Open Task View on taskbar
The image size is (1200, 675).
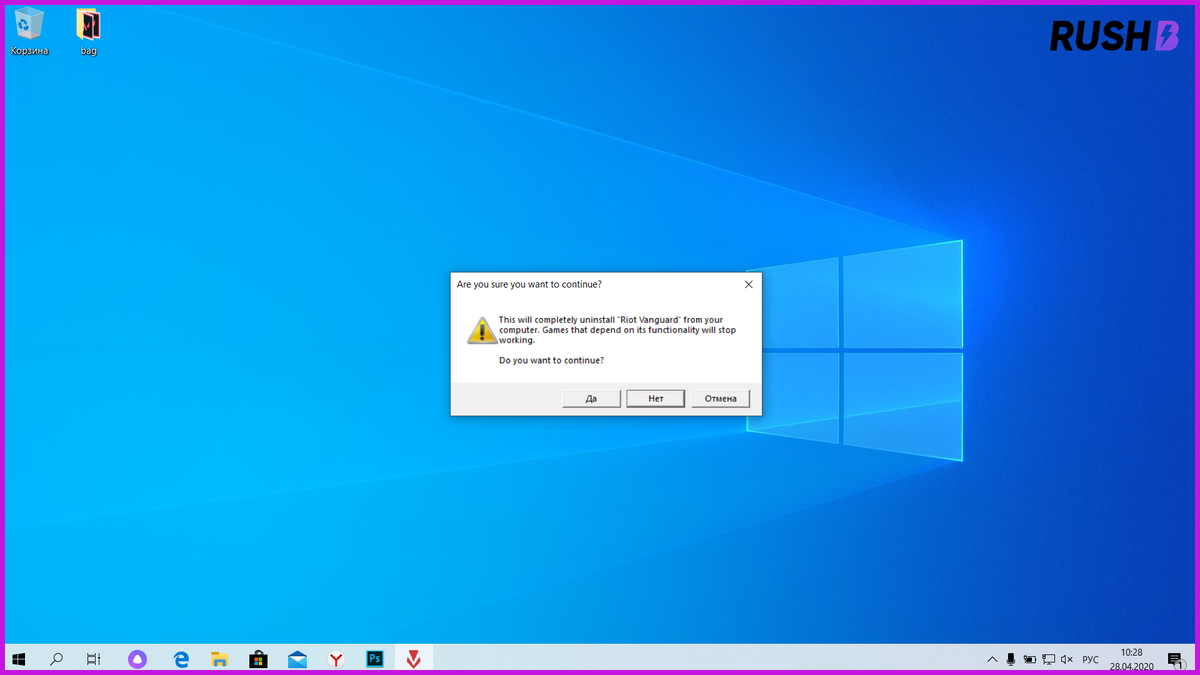[93, 659]
